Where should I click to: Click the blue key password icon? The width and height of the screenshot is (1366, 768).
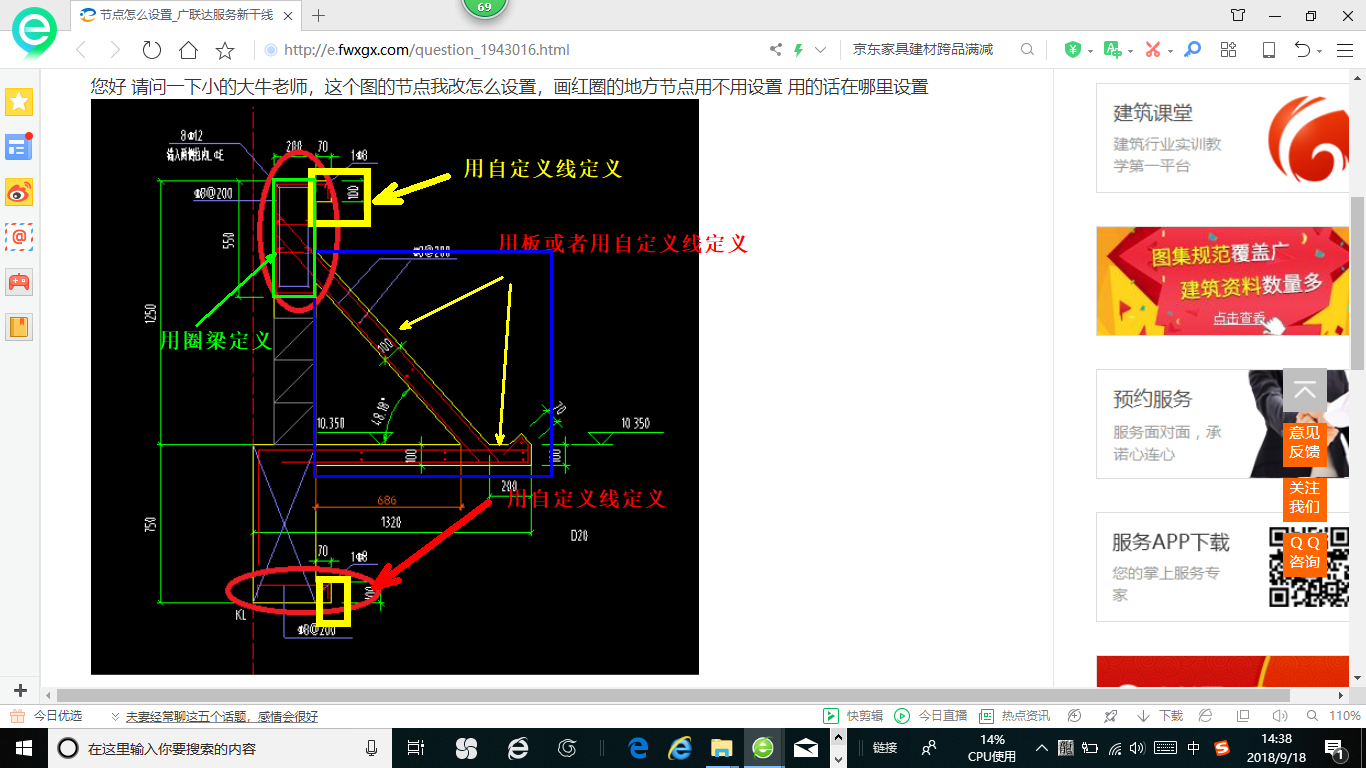1192,50
